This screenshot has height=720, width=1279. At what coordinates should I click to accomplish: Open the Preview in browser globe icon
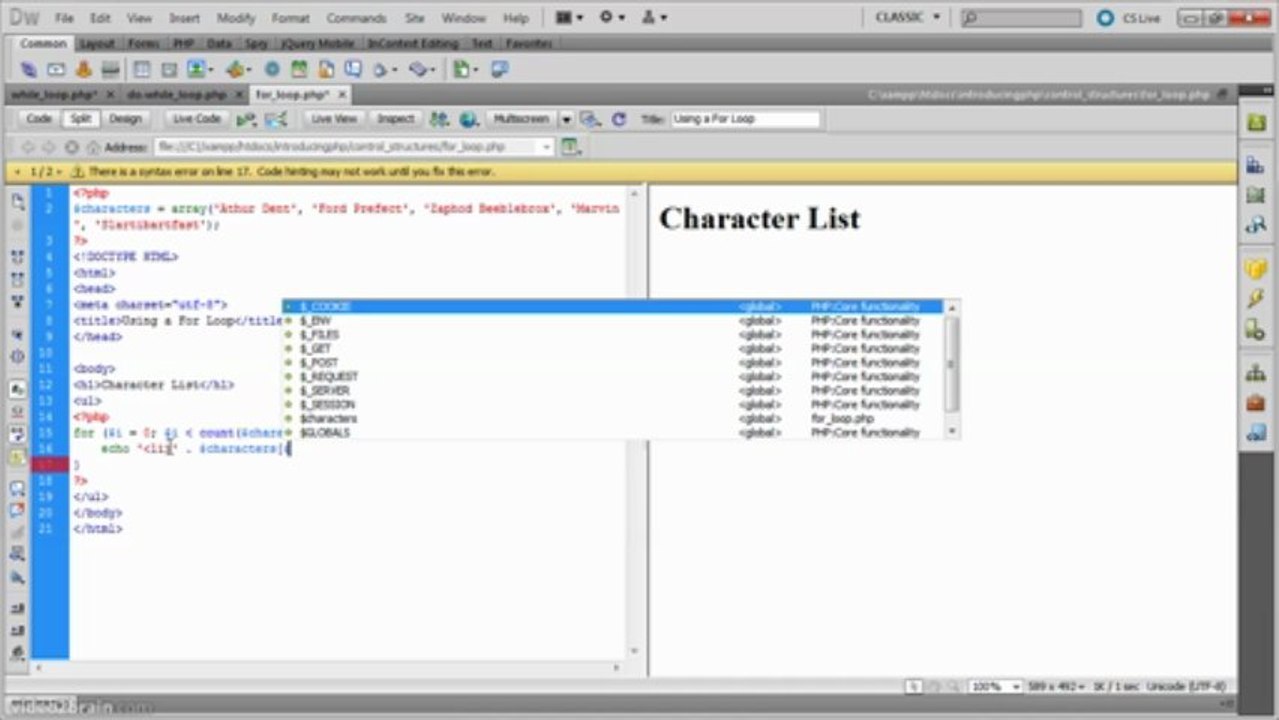click(468, 118)
